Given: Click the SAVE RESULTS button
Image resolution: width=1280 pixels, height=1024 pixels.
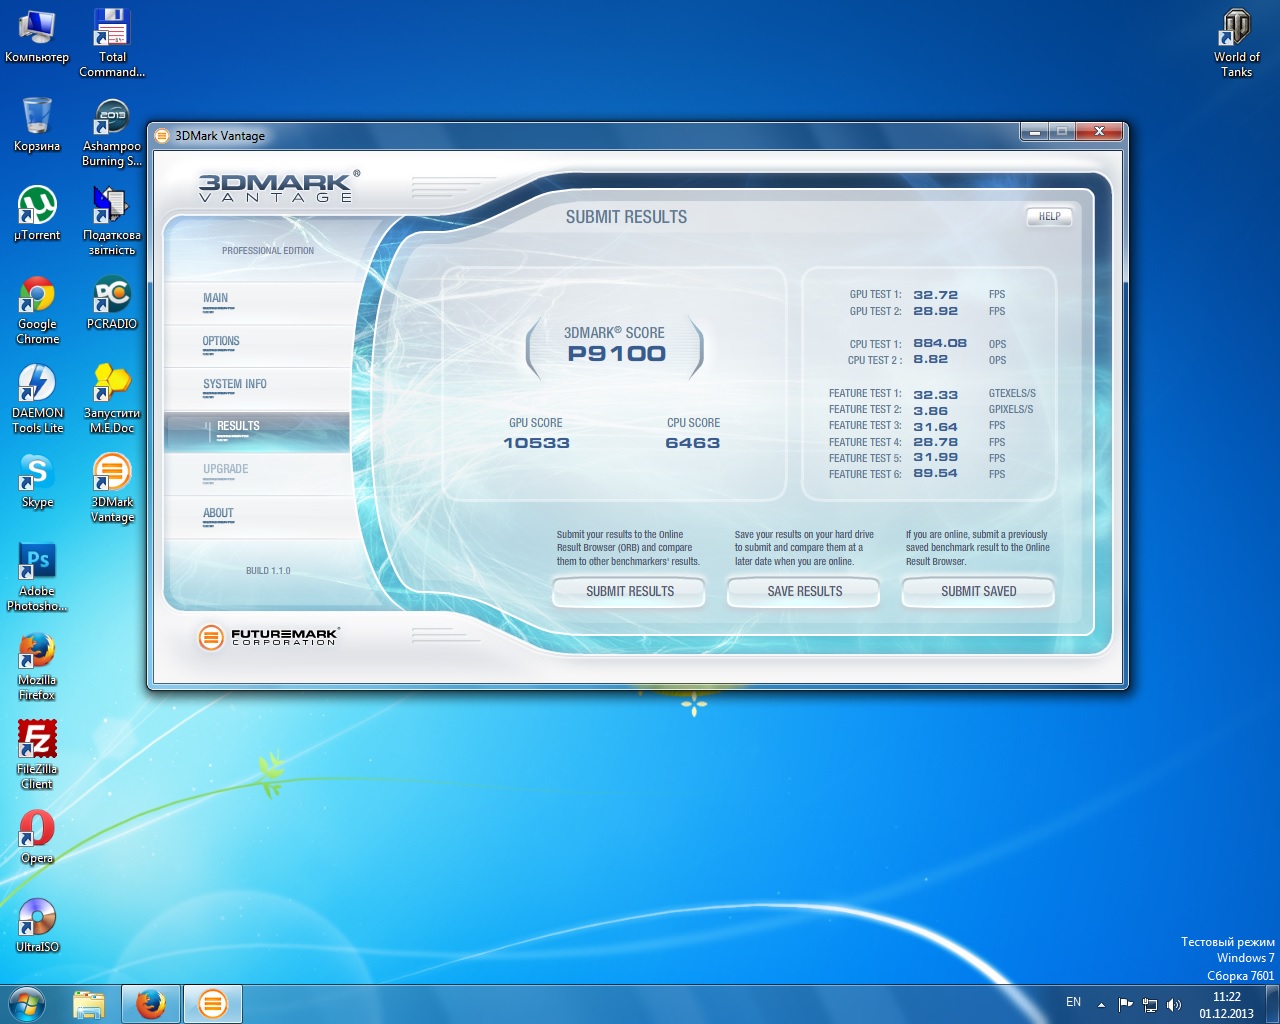Looking at the screenshot, I should (x=804, y=592).
